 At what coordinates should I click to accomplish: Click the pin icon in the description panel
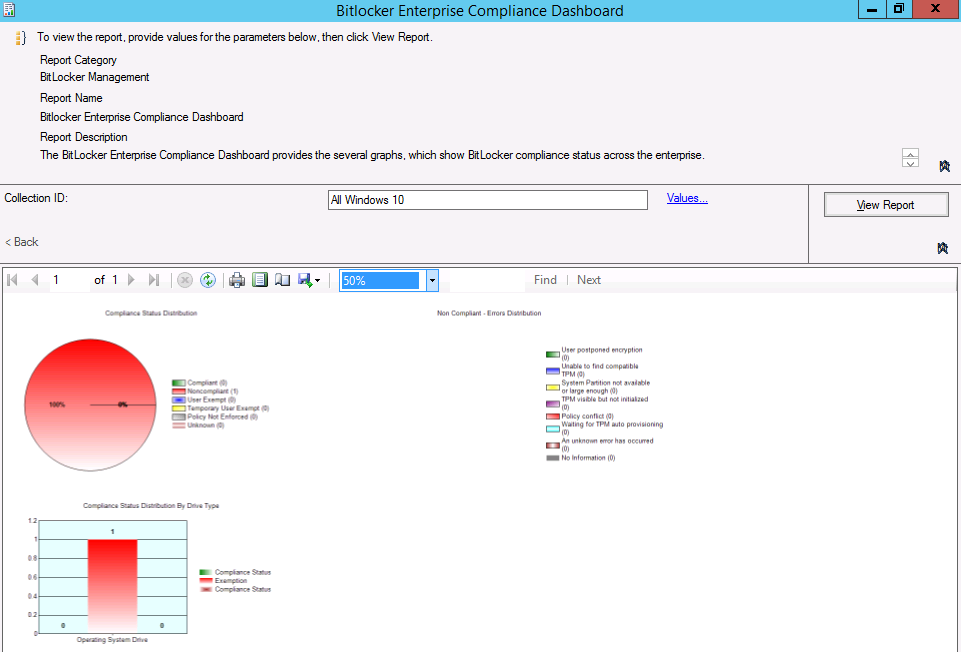pos(944,166)
